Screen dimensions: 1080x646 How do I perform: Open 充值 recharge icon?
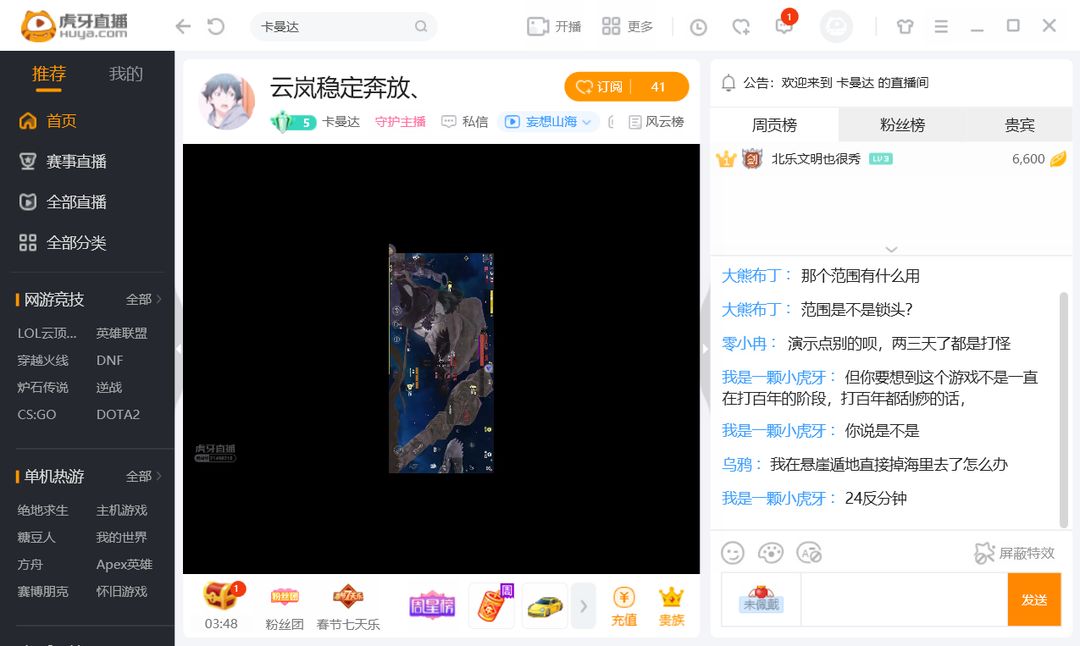click(x=624, y=606)
